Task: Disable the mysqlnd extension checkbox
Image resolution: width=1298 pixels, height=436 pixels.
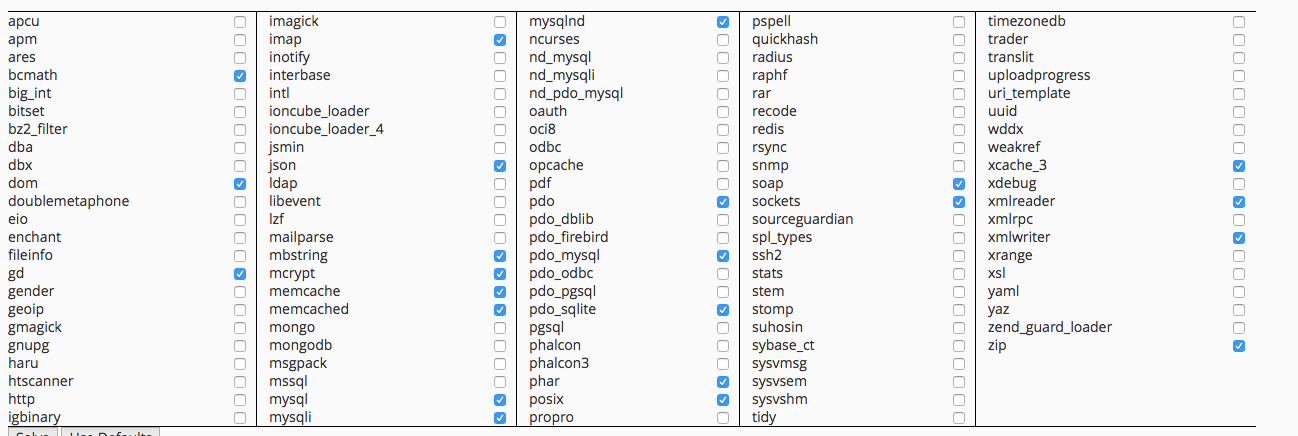Action: pos(723,21)
